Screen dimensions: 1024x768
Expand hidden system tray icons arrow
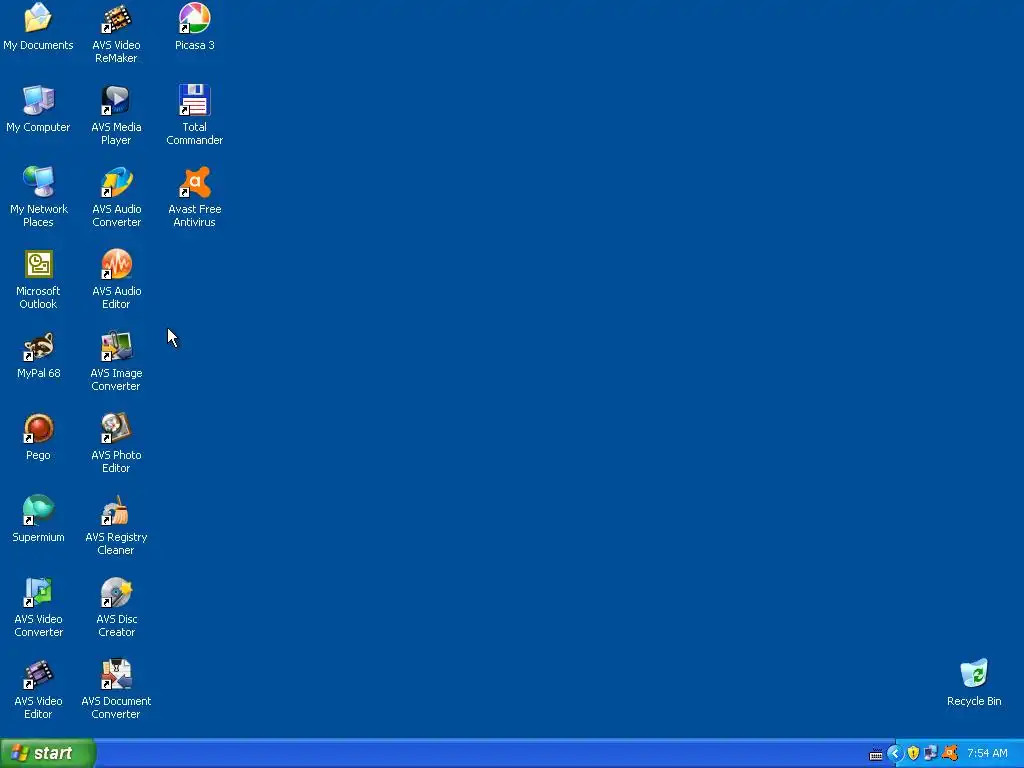(895, 754)
